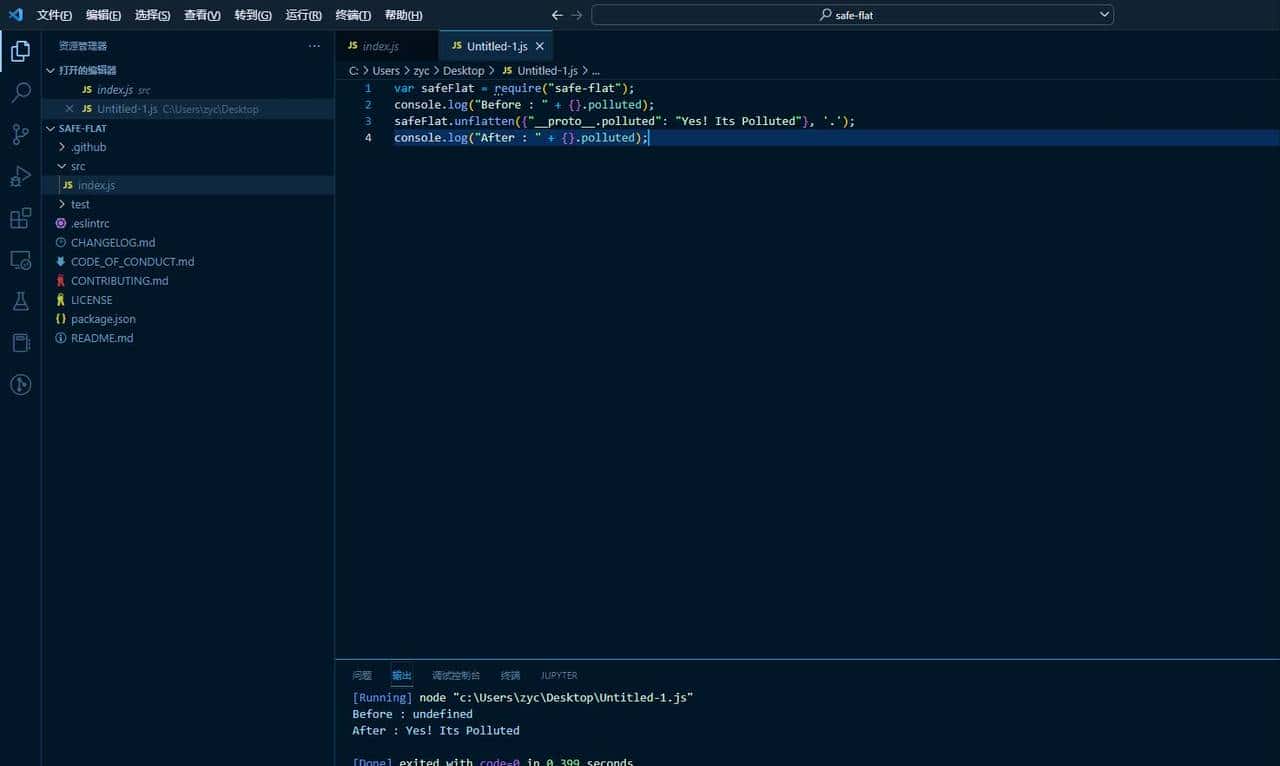Open the Run and Debug view
The height and width of the screenshot is (766, 1280).
click(x=20, y=176)
